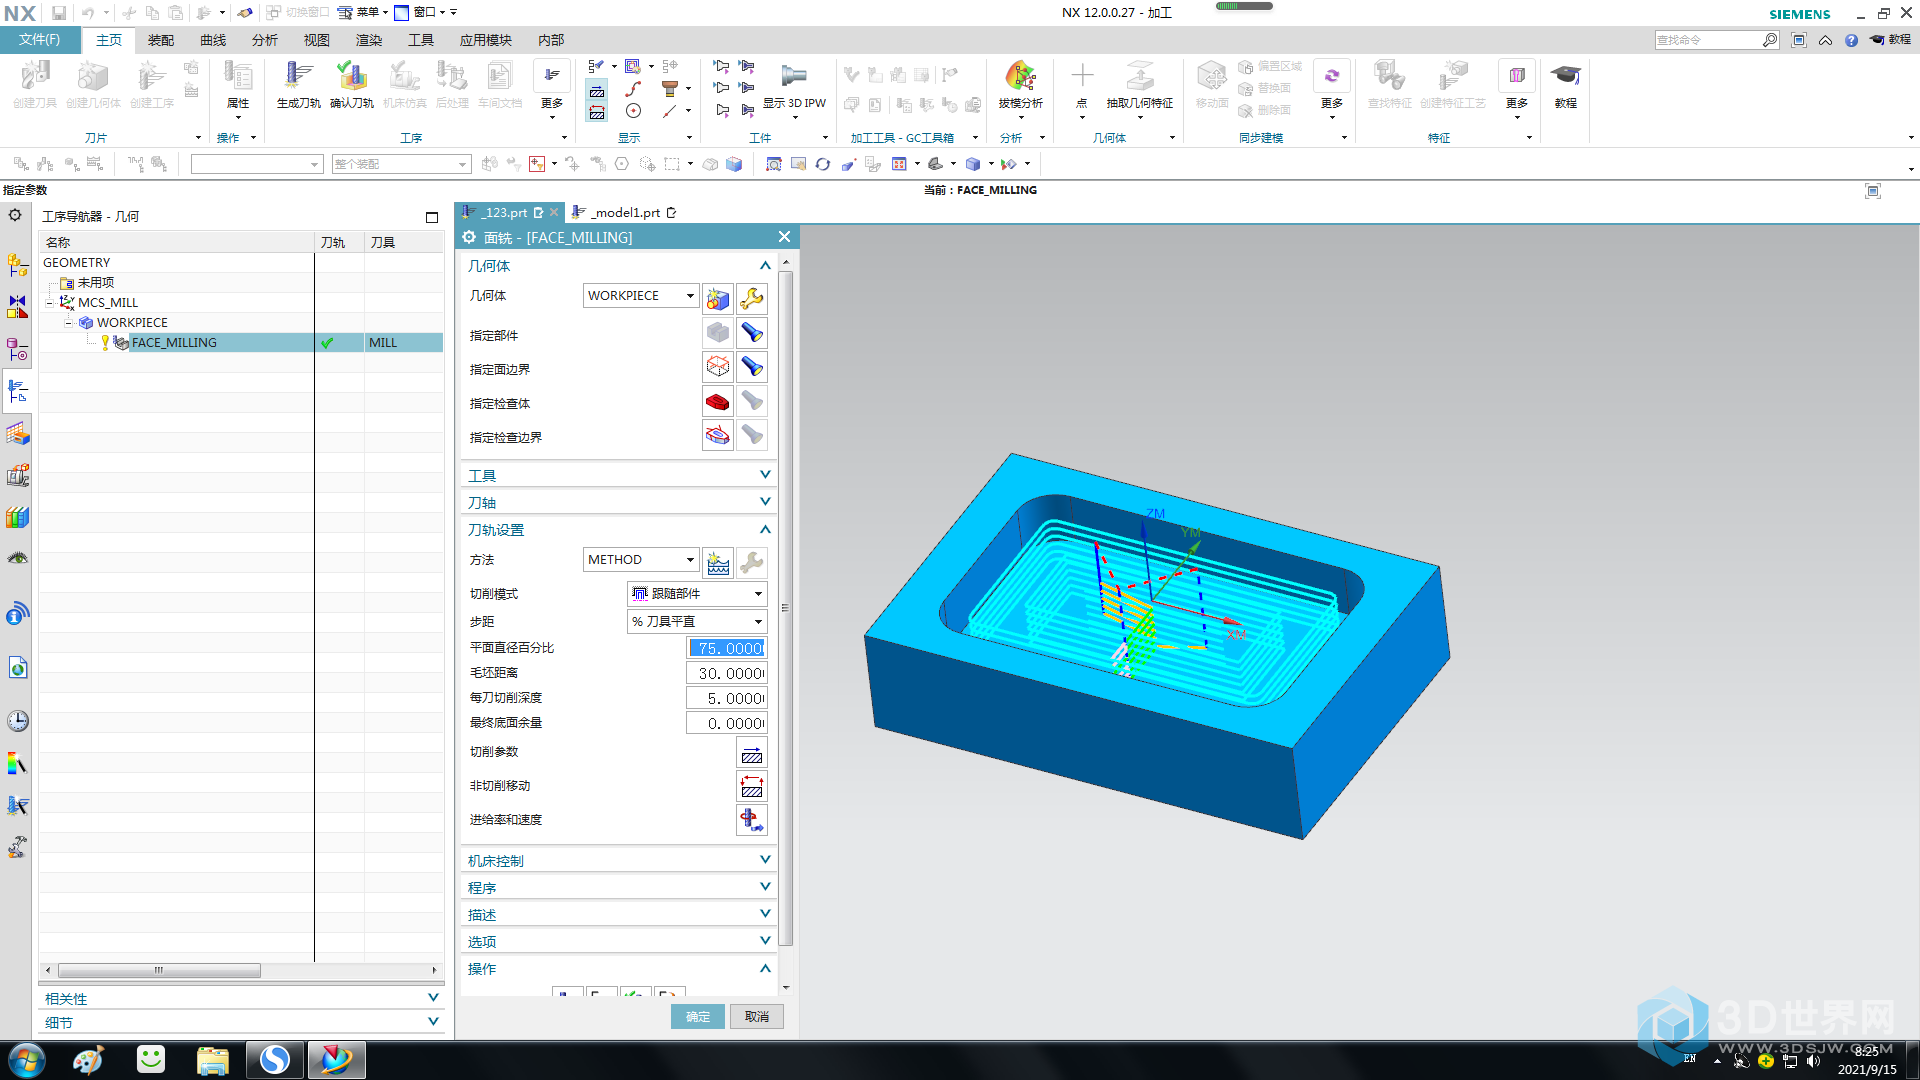Collapse the MCS_MILL tree node
The image size is (1920, 1080).
(x=49, y=303)
